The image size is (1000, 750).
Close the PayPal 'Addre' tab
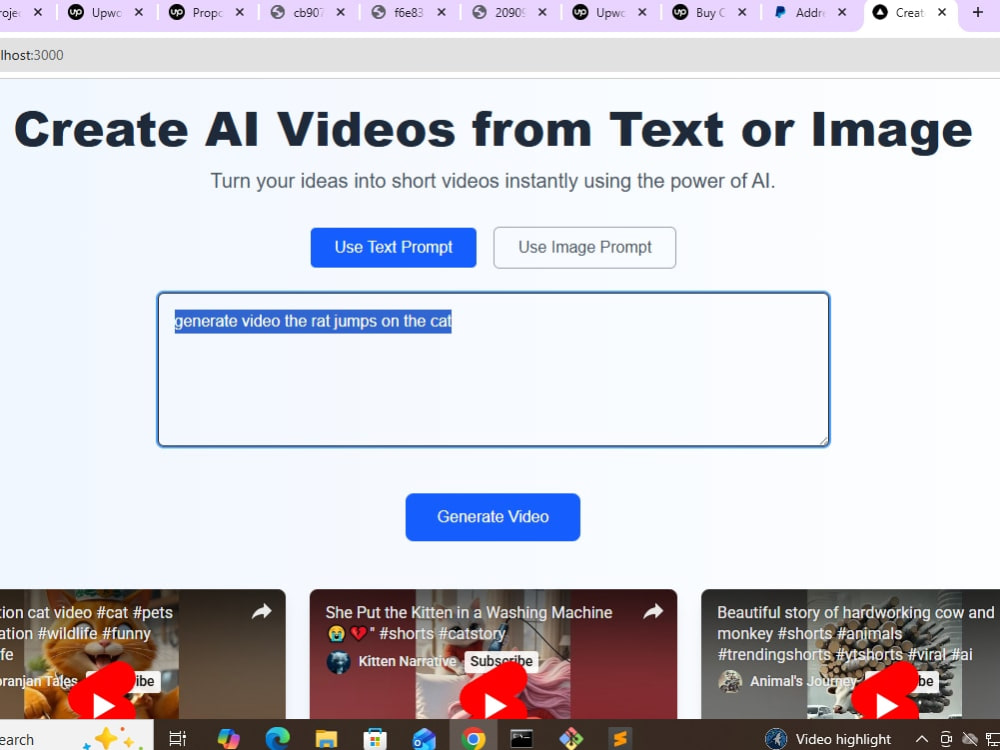842,12
